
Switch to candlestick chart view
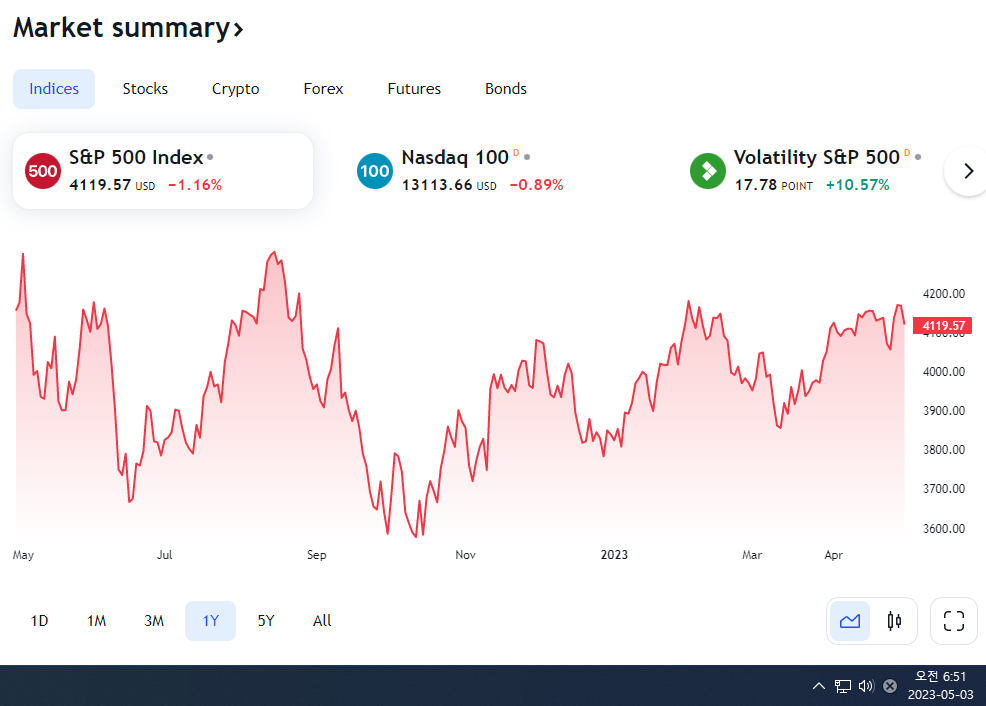[894, 621]
